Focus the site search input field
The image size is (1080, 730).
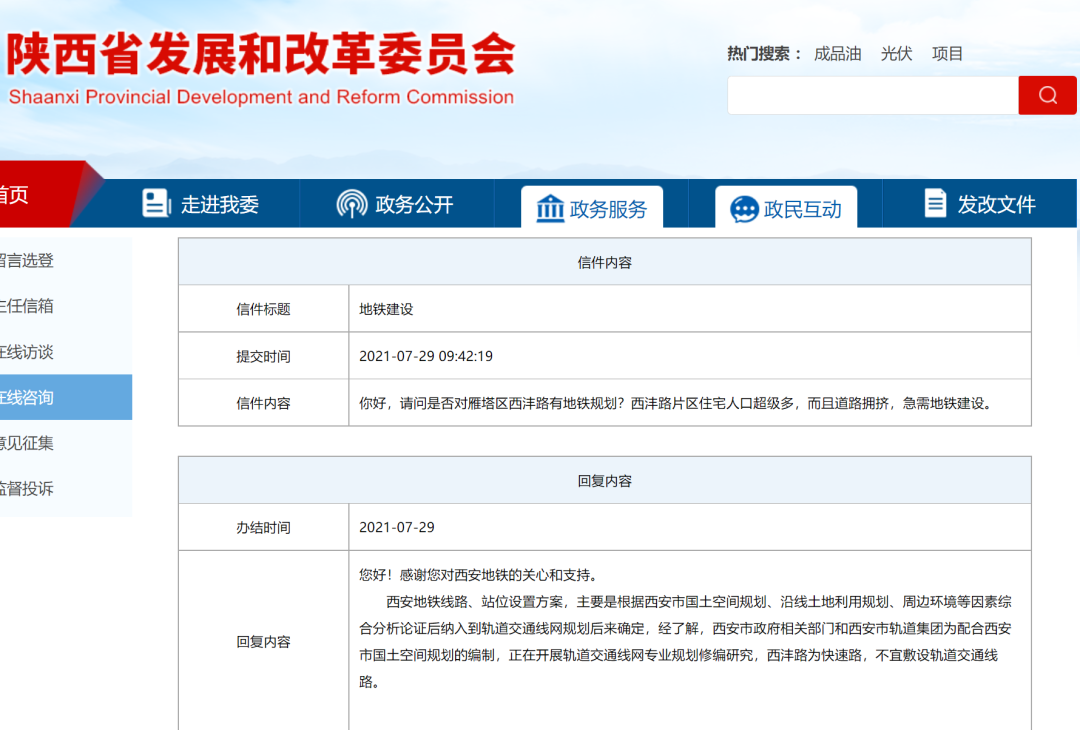point(872,95)
